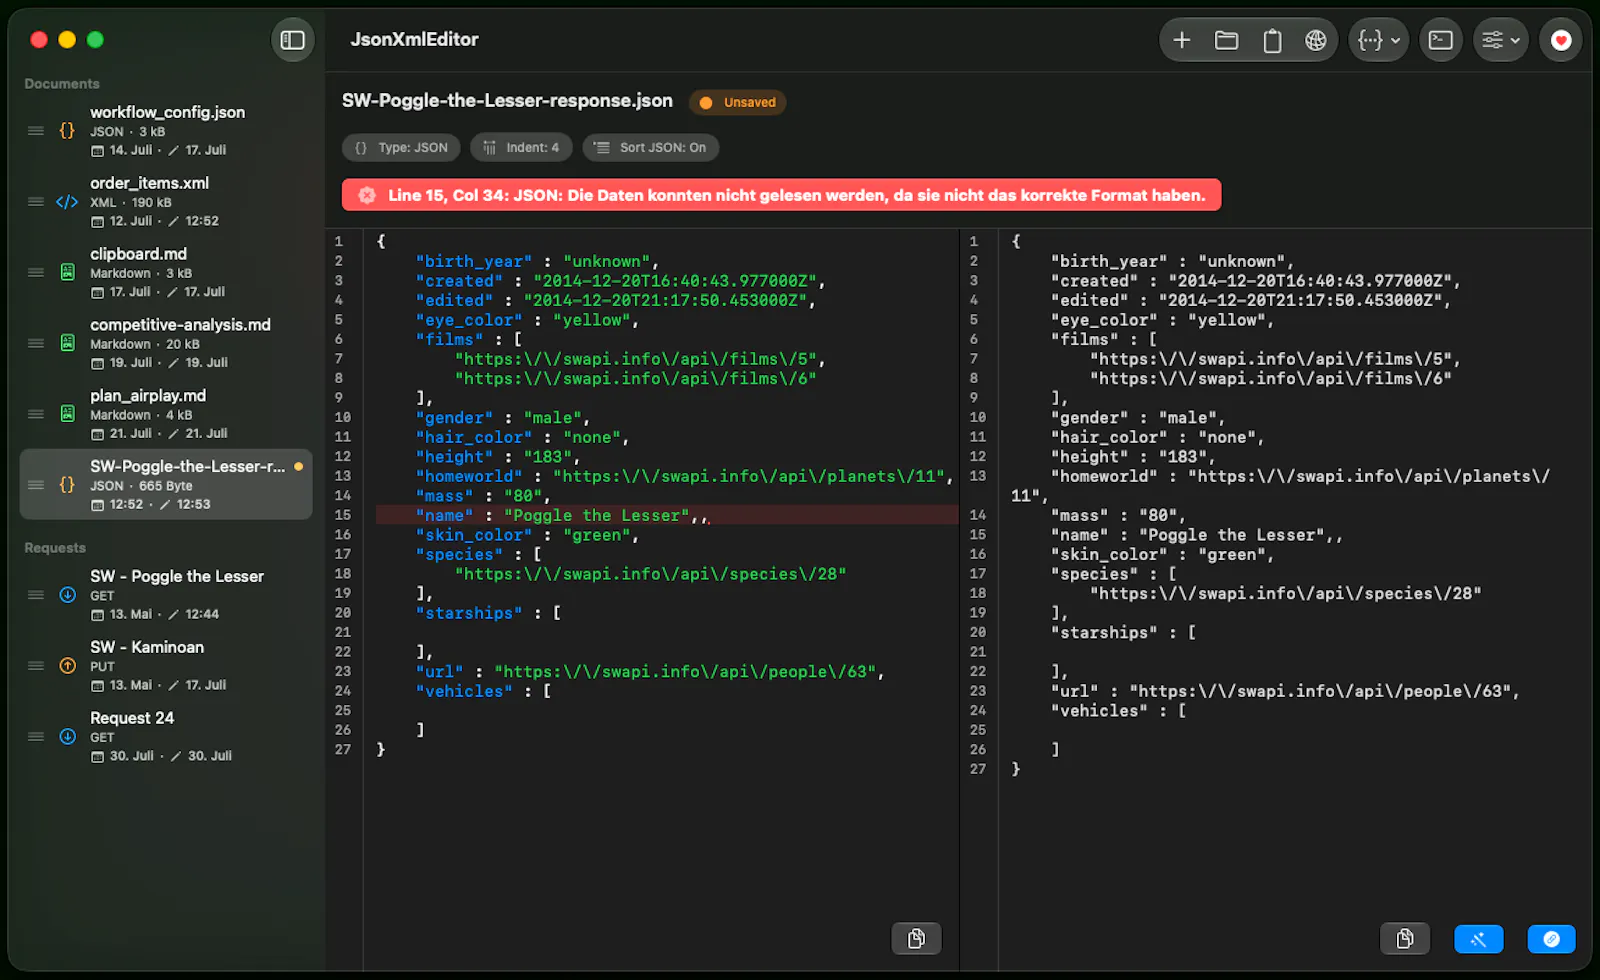
Task: Copy left editor content with copy icon
Action: (x=916, y=939)
